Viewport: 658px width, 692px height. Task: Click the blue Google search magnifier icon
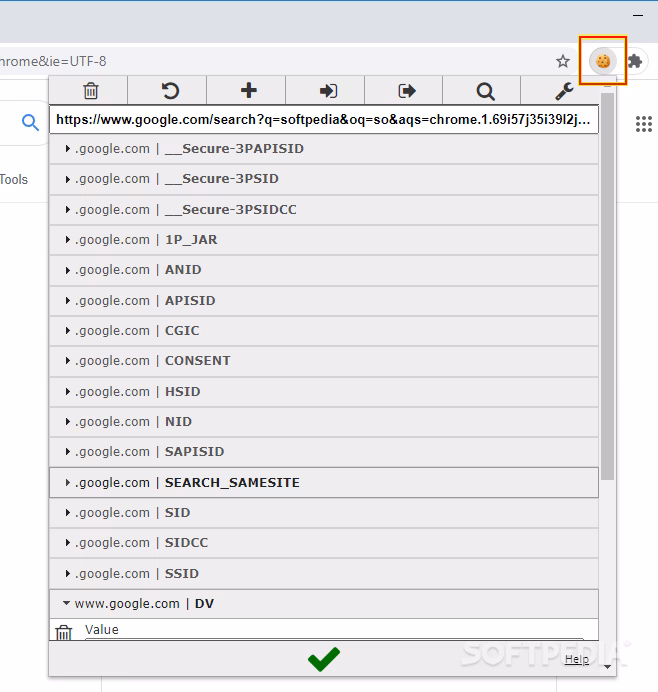point(30,122)
